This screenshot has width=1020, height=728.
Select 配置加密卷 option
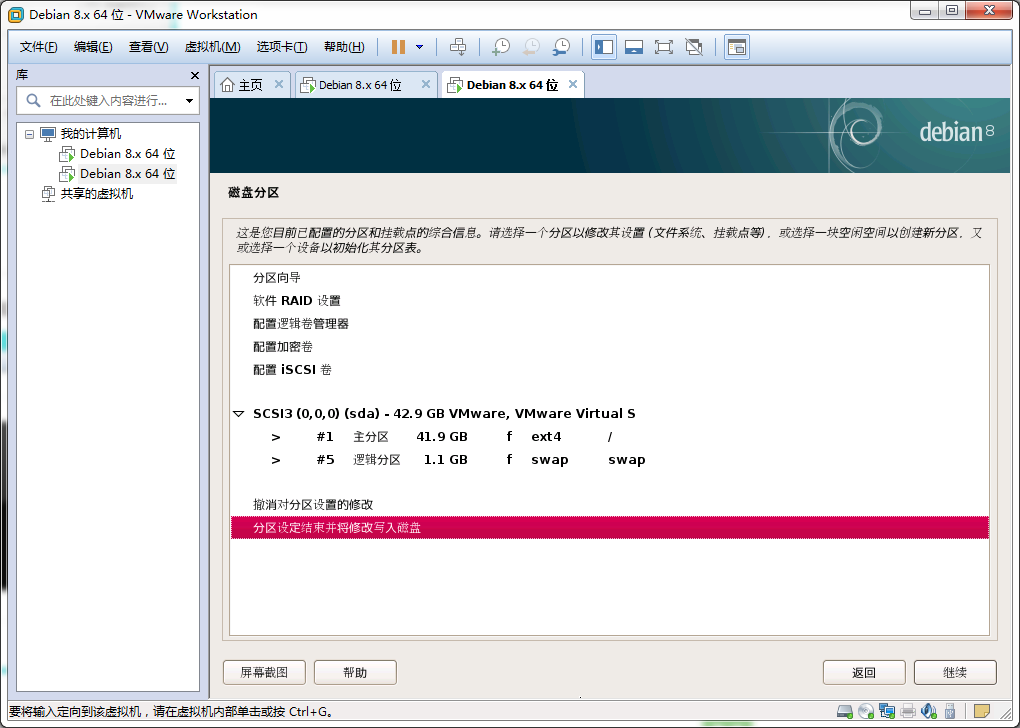coord(282,347)
